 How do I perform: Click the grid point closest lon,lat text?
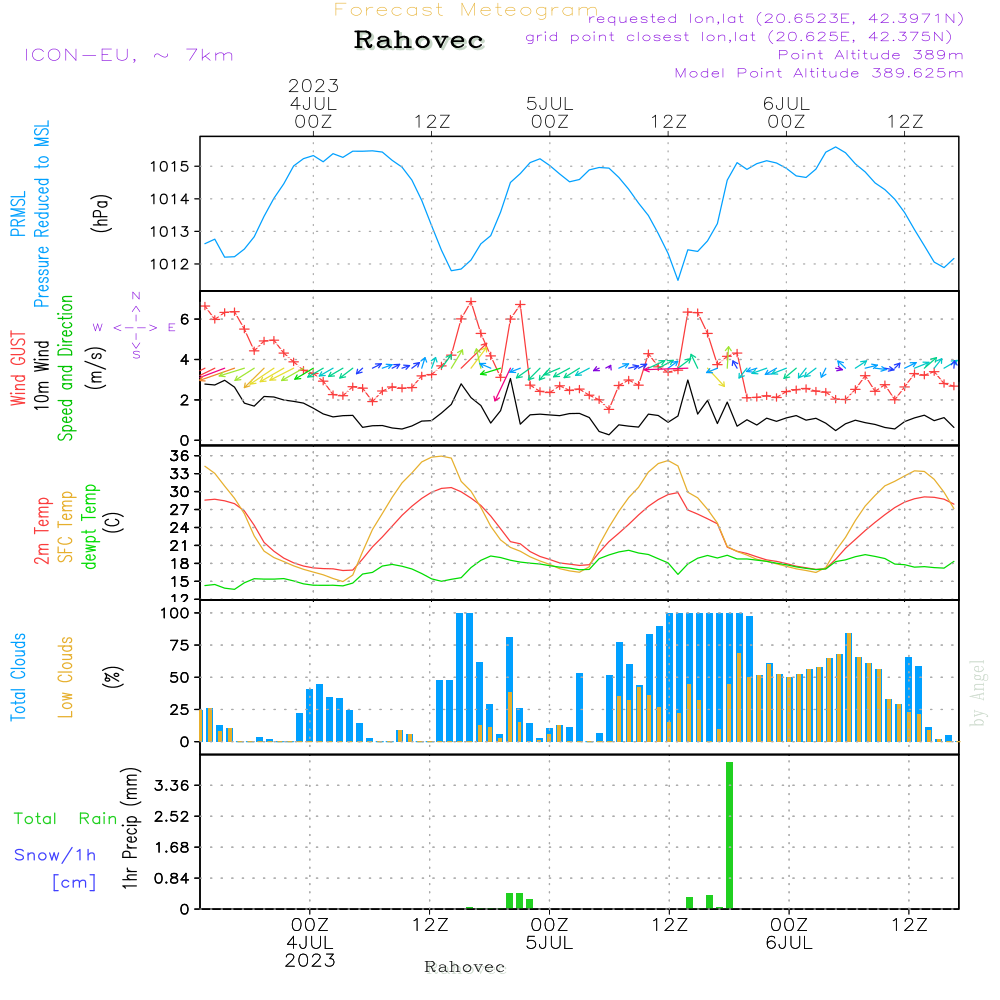click(739, 37)
